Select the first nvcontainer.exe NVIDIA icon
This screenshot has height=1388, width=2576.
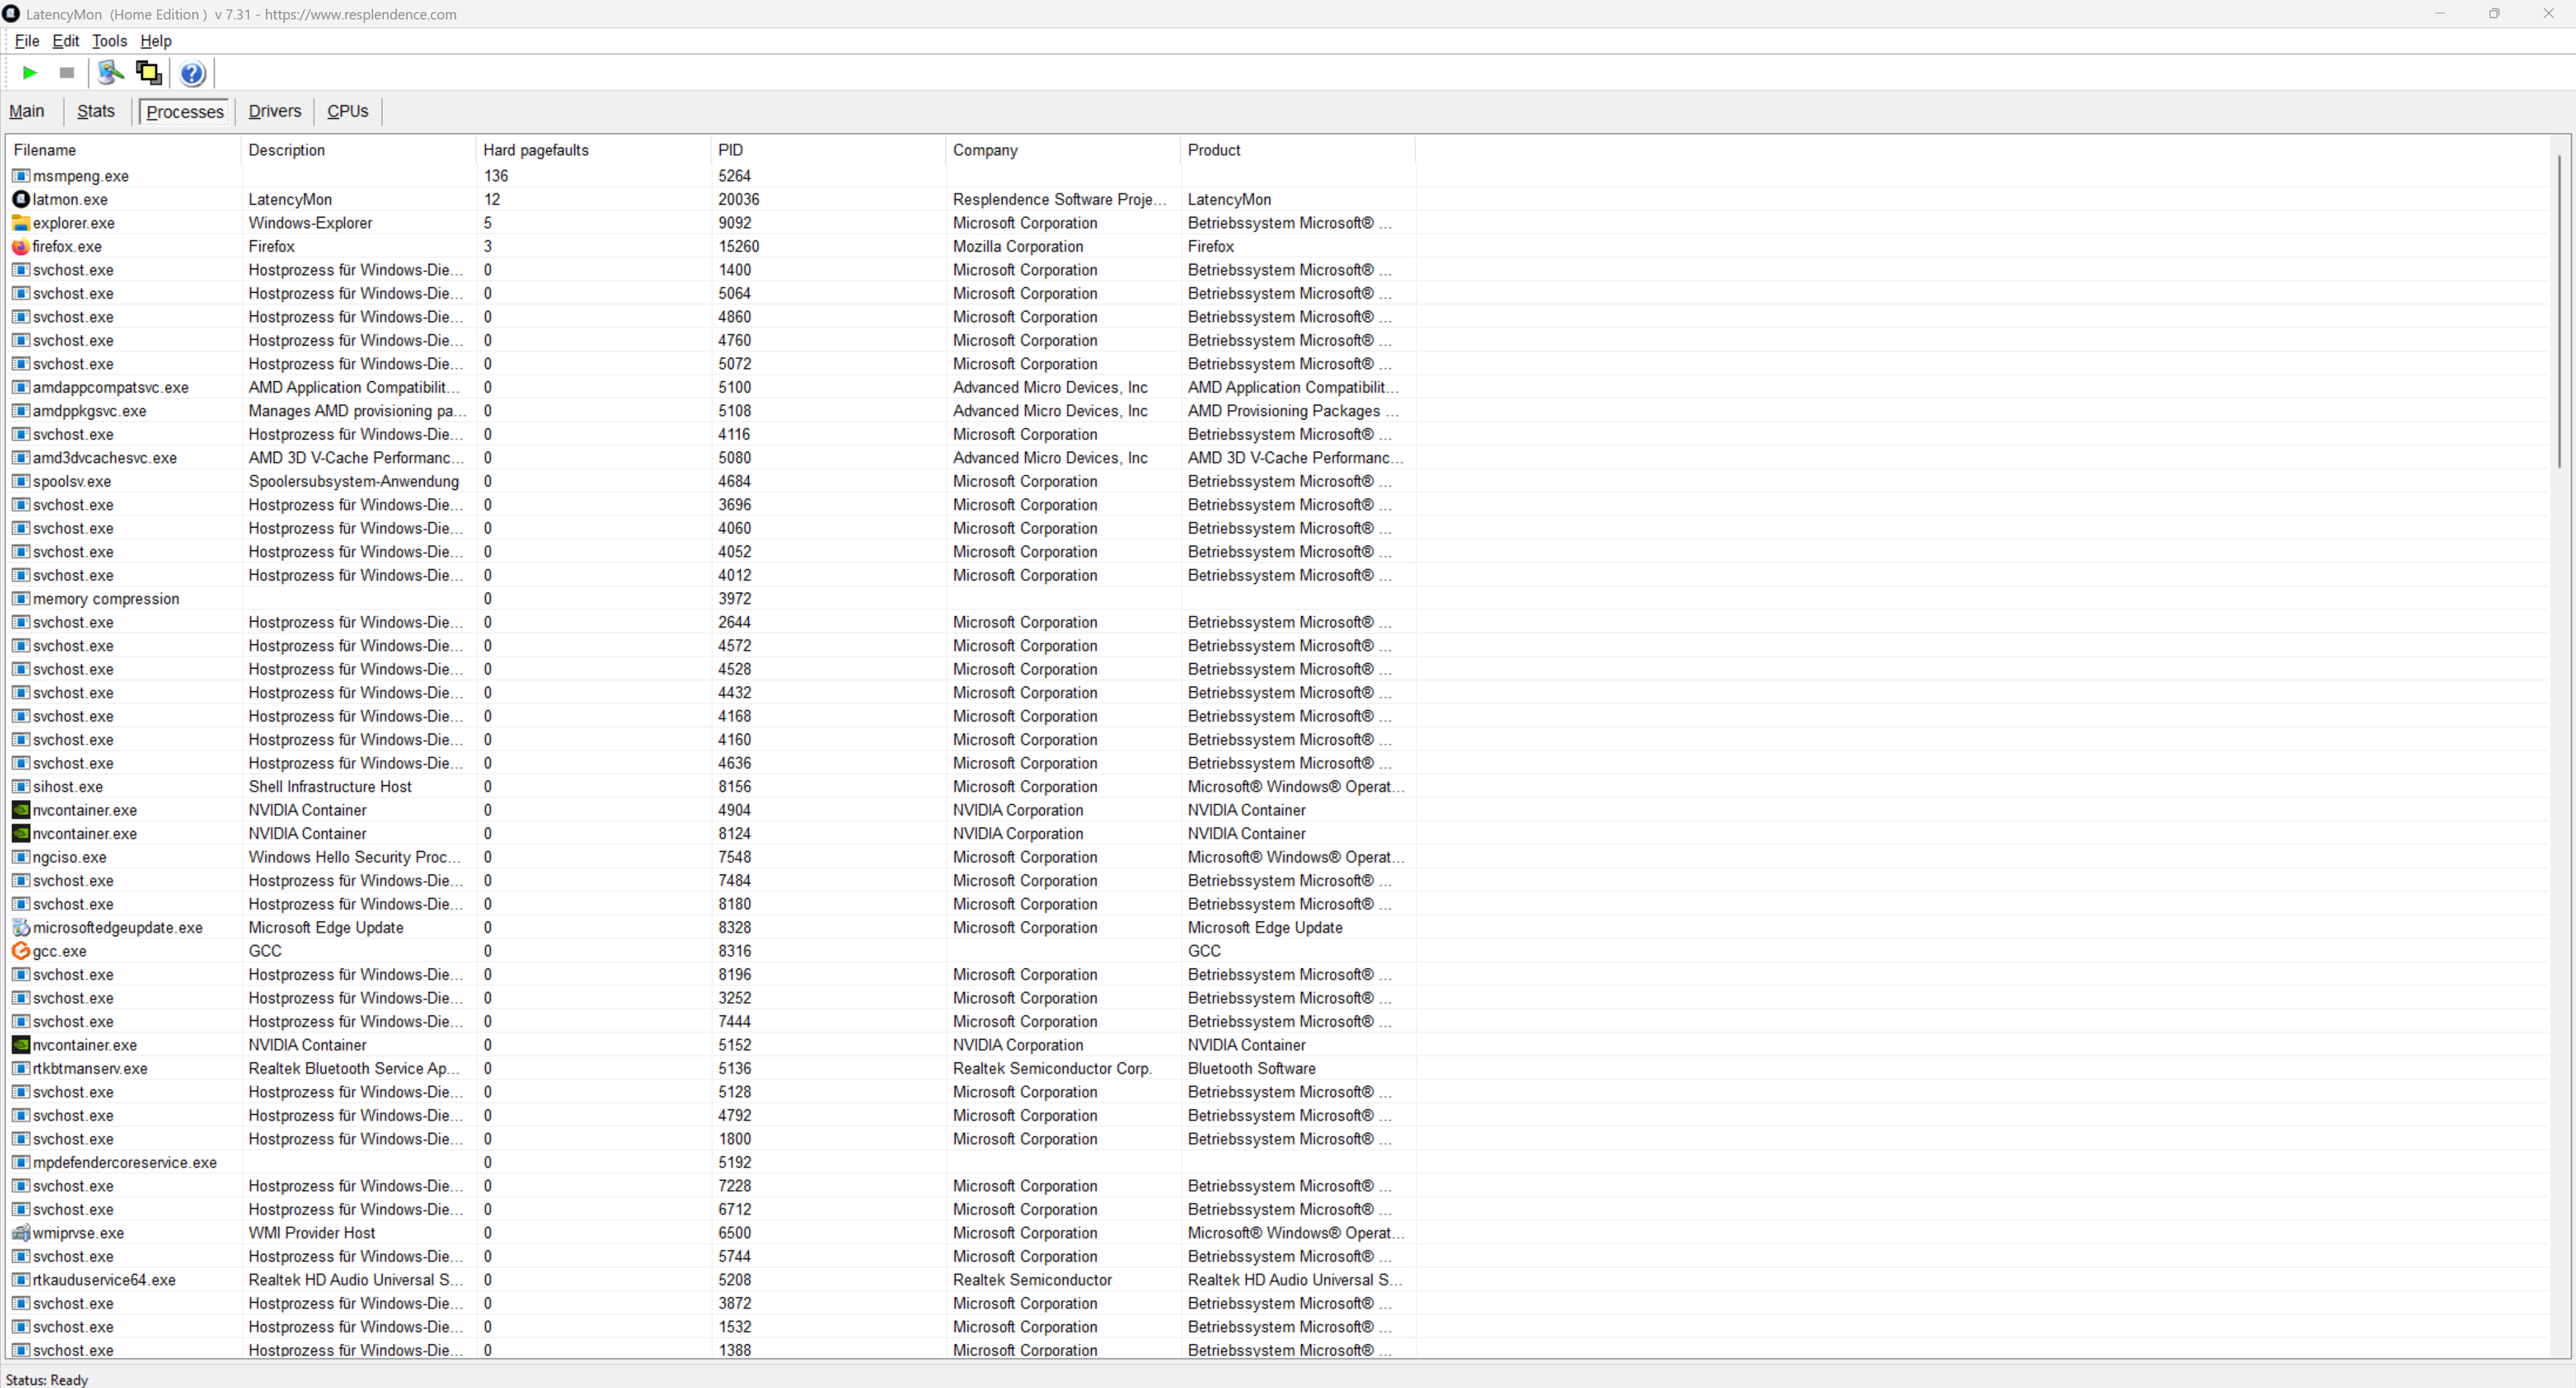(x=20, y=810)
